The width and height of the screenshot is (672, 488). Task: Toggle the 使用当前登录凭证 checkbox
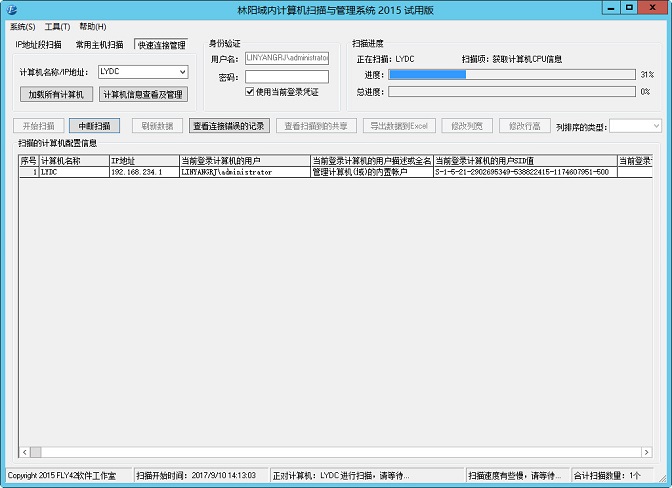pyautogui.click(x=250, y=92)
